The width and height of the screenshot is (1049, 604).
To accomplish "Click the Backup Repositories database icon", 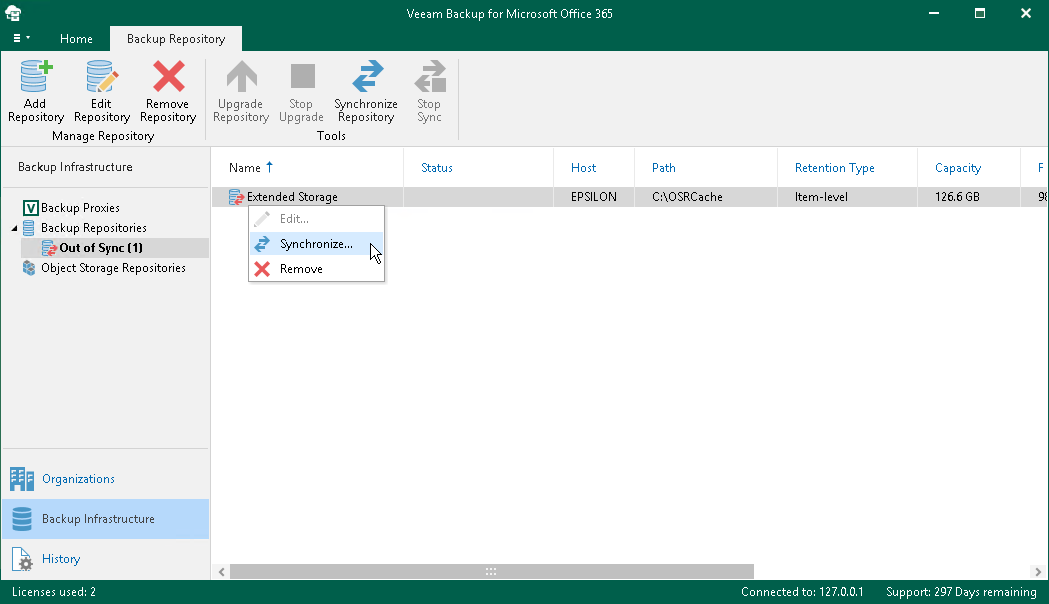I will pos(29,228).
